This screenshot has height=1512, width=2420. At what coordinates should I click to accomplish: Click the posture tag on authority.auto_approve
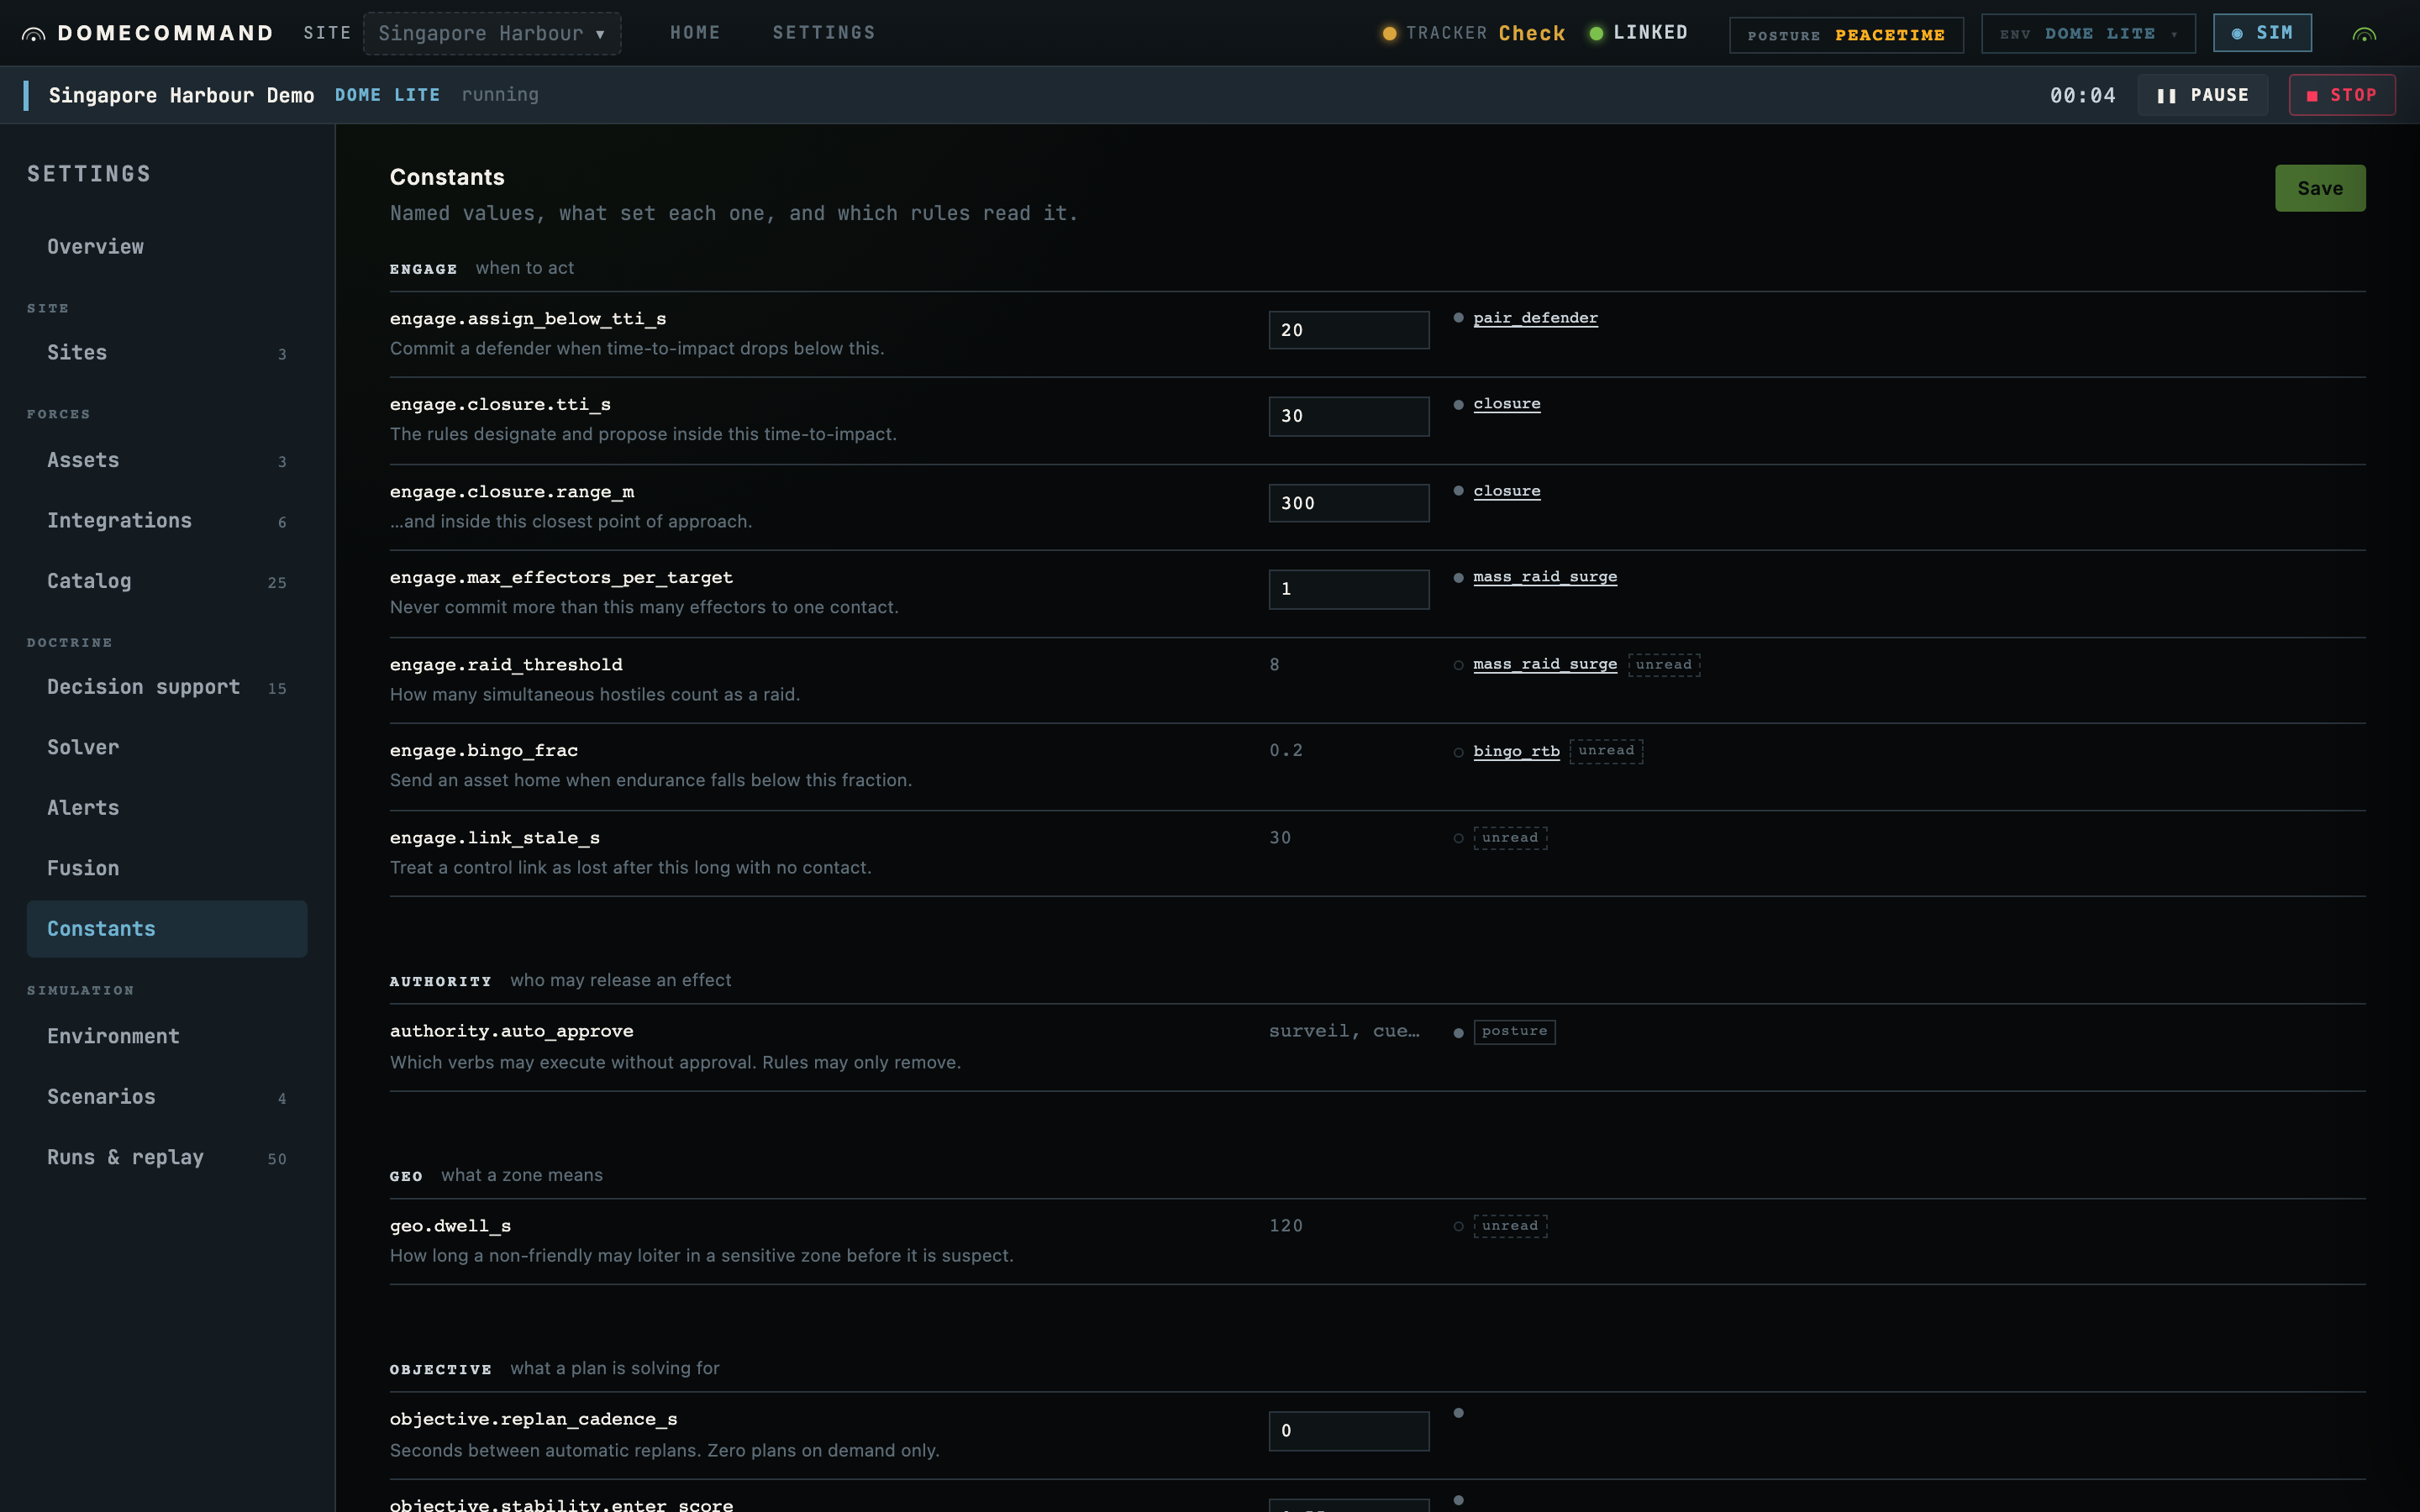[1514, 1032]
